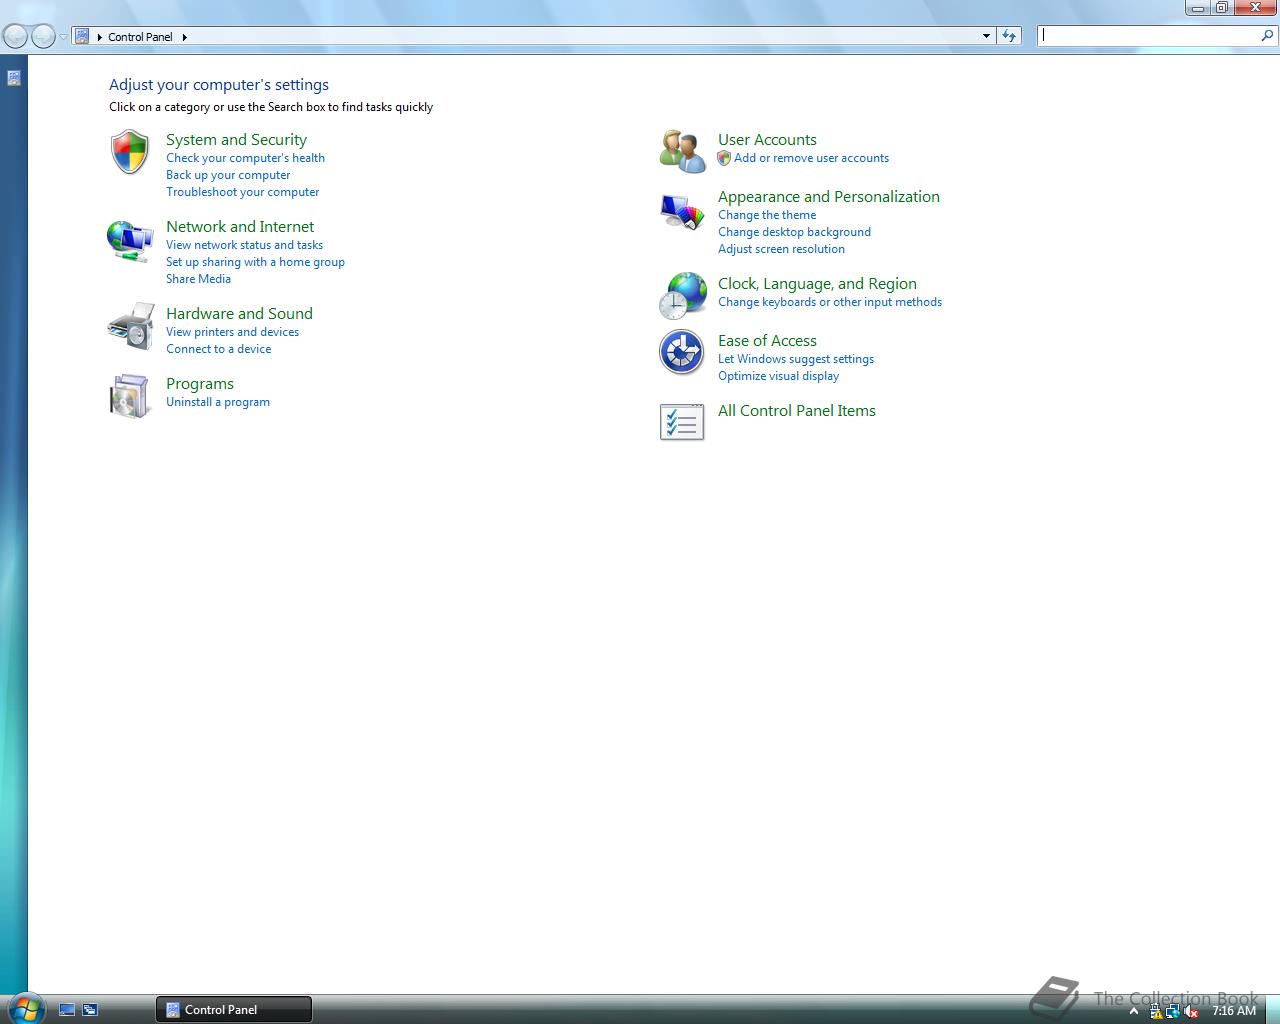
Task: Click Uninstall a program
Action: tap(218, 402)
